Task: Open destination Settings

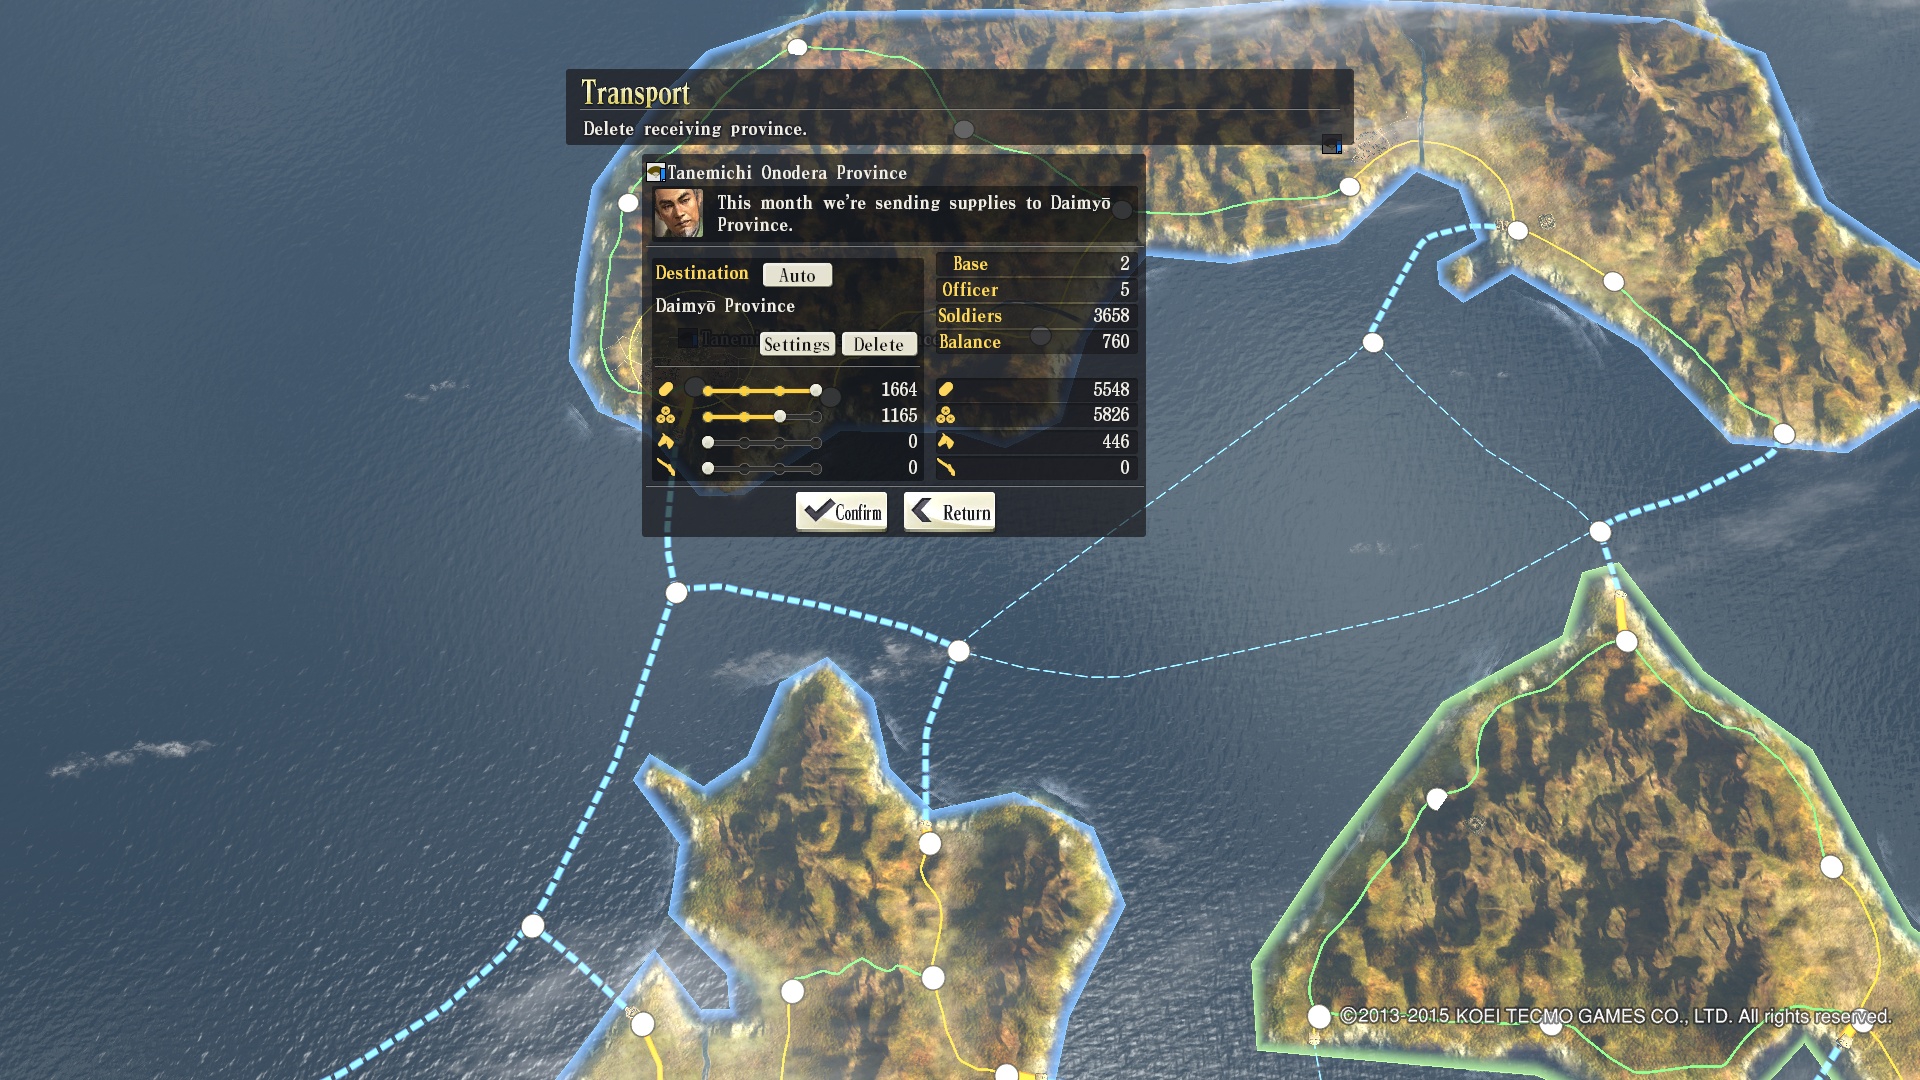Action: [x=797, y=344]
